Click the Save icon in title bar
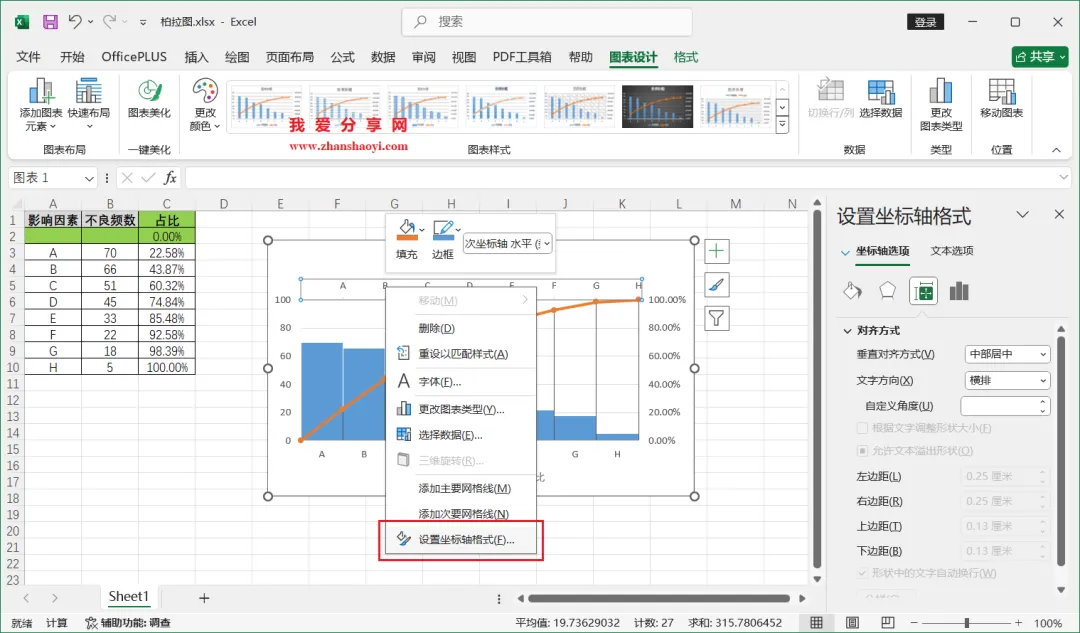 (x=50, y=21)
